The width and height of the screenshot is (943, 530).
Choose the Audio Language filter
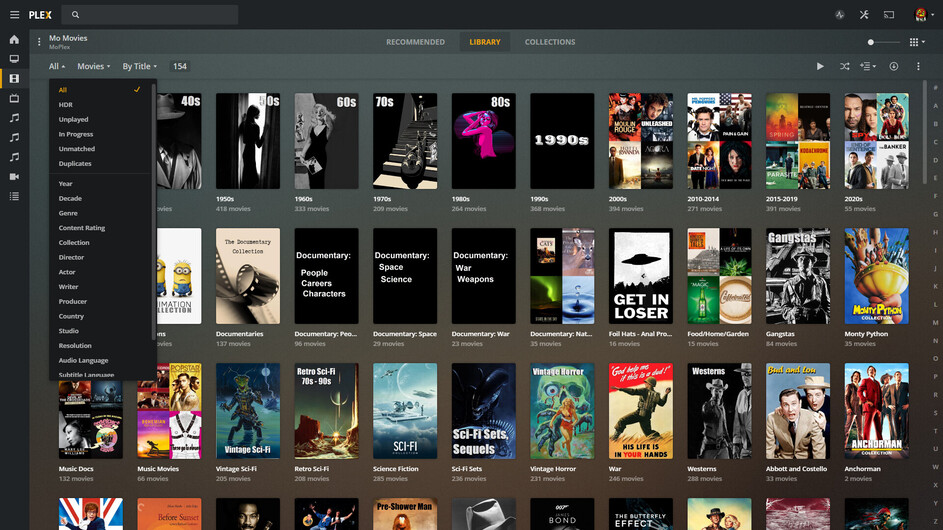point(100,360)
